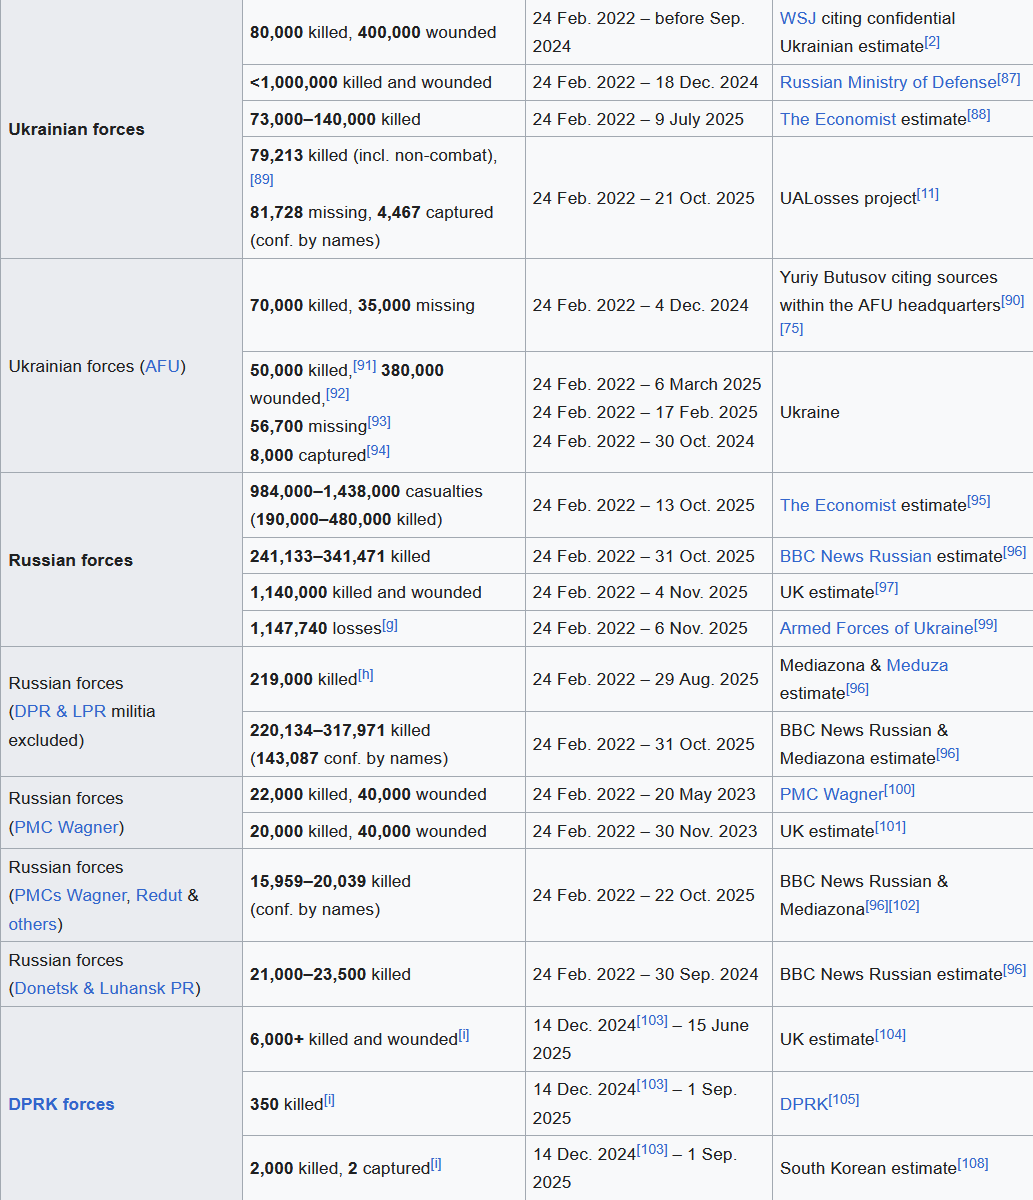Select '70,000 killed, 35,000 missing' cell

384,305
